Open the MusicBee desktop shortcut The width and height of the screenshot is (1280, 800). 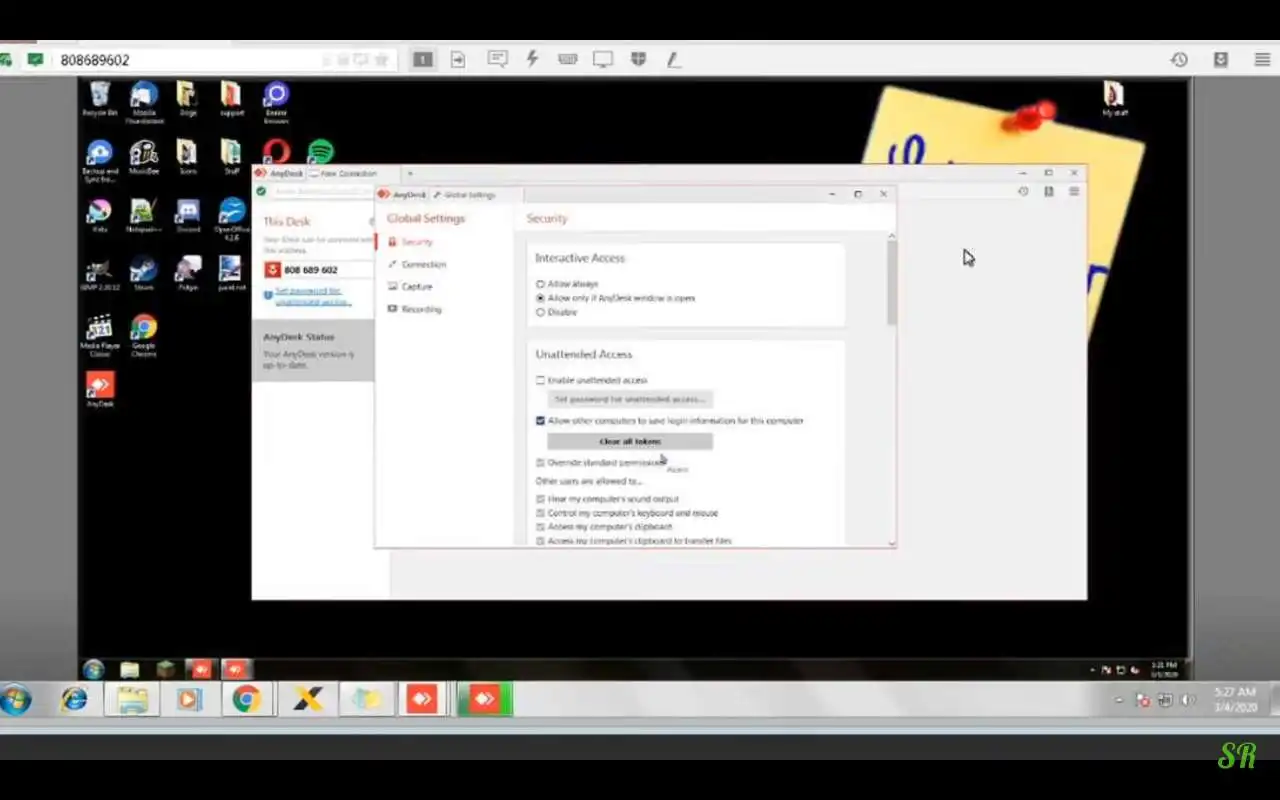[144, 157]
